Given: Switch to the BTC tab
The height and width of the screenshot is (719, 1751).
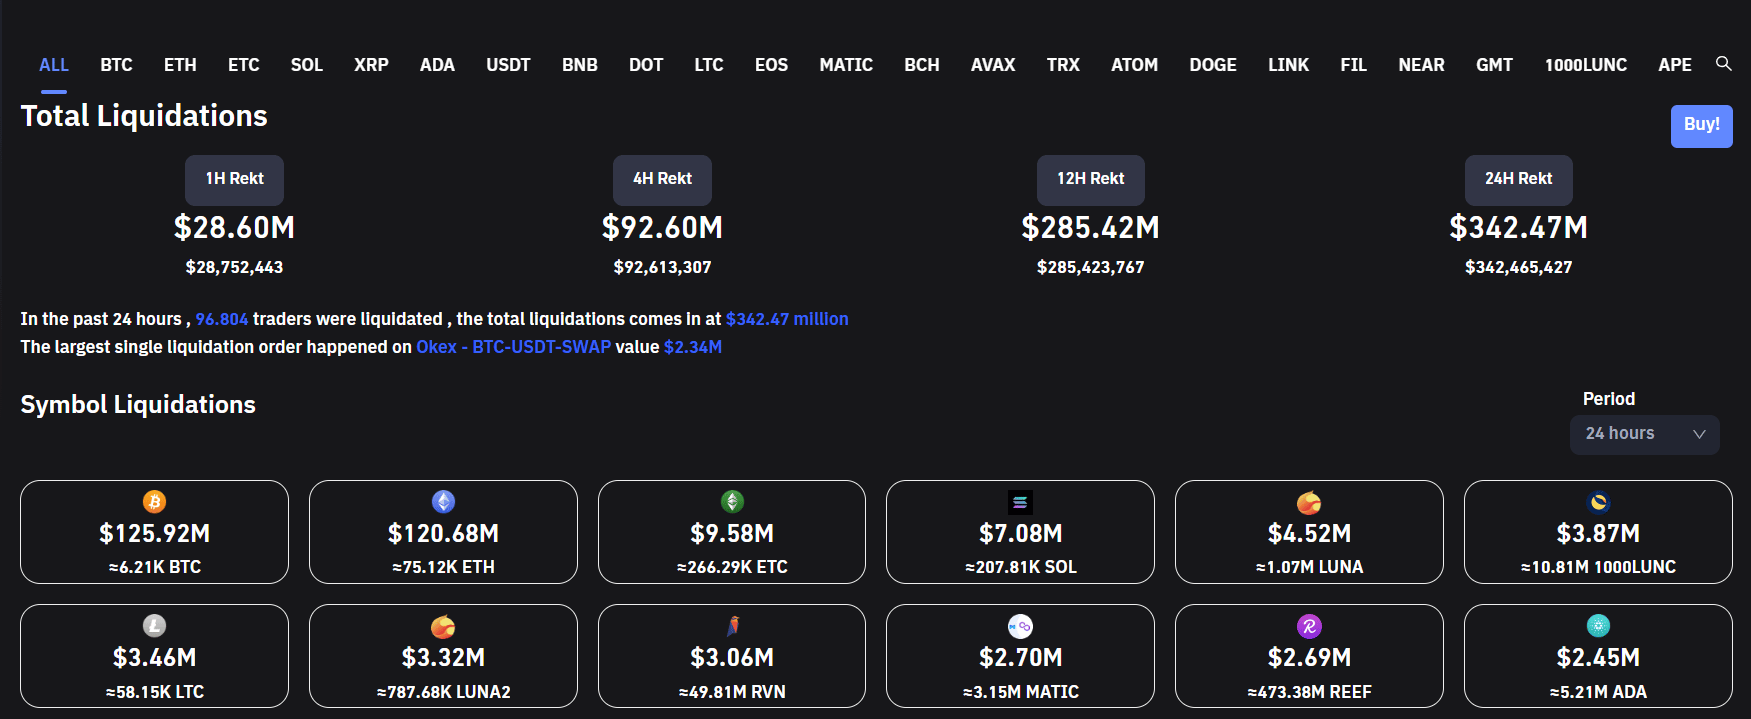Looking at the screenshot, I should [116, 65].
